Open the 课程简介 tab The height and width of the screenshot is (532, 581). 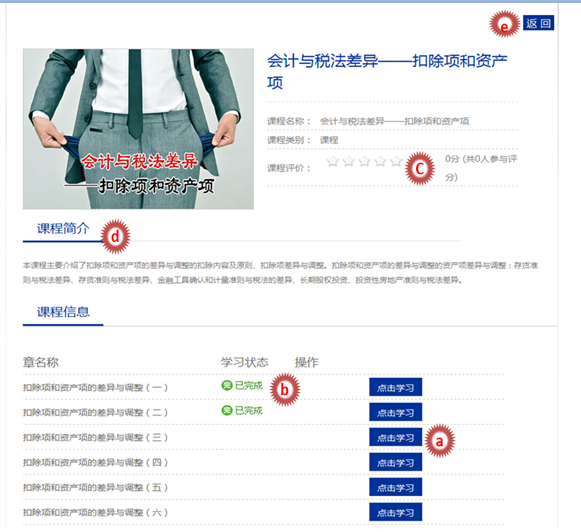[63, 229]
